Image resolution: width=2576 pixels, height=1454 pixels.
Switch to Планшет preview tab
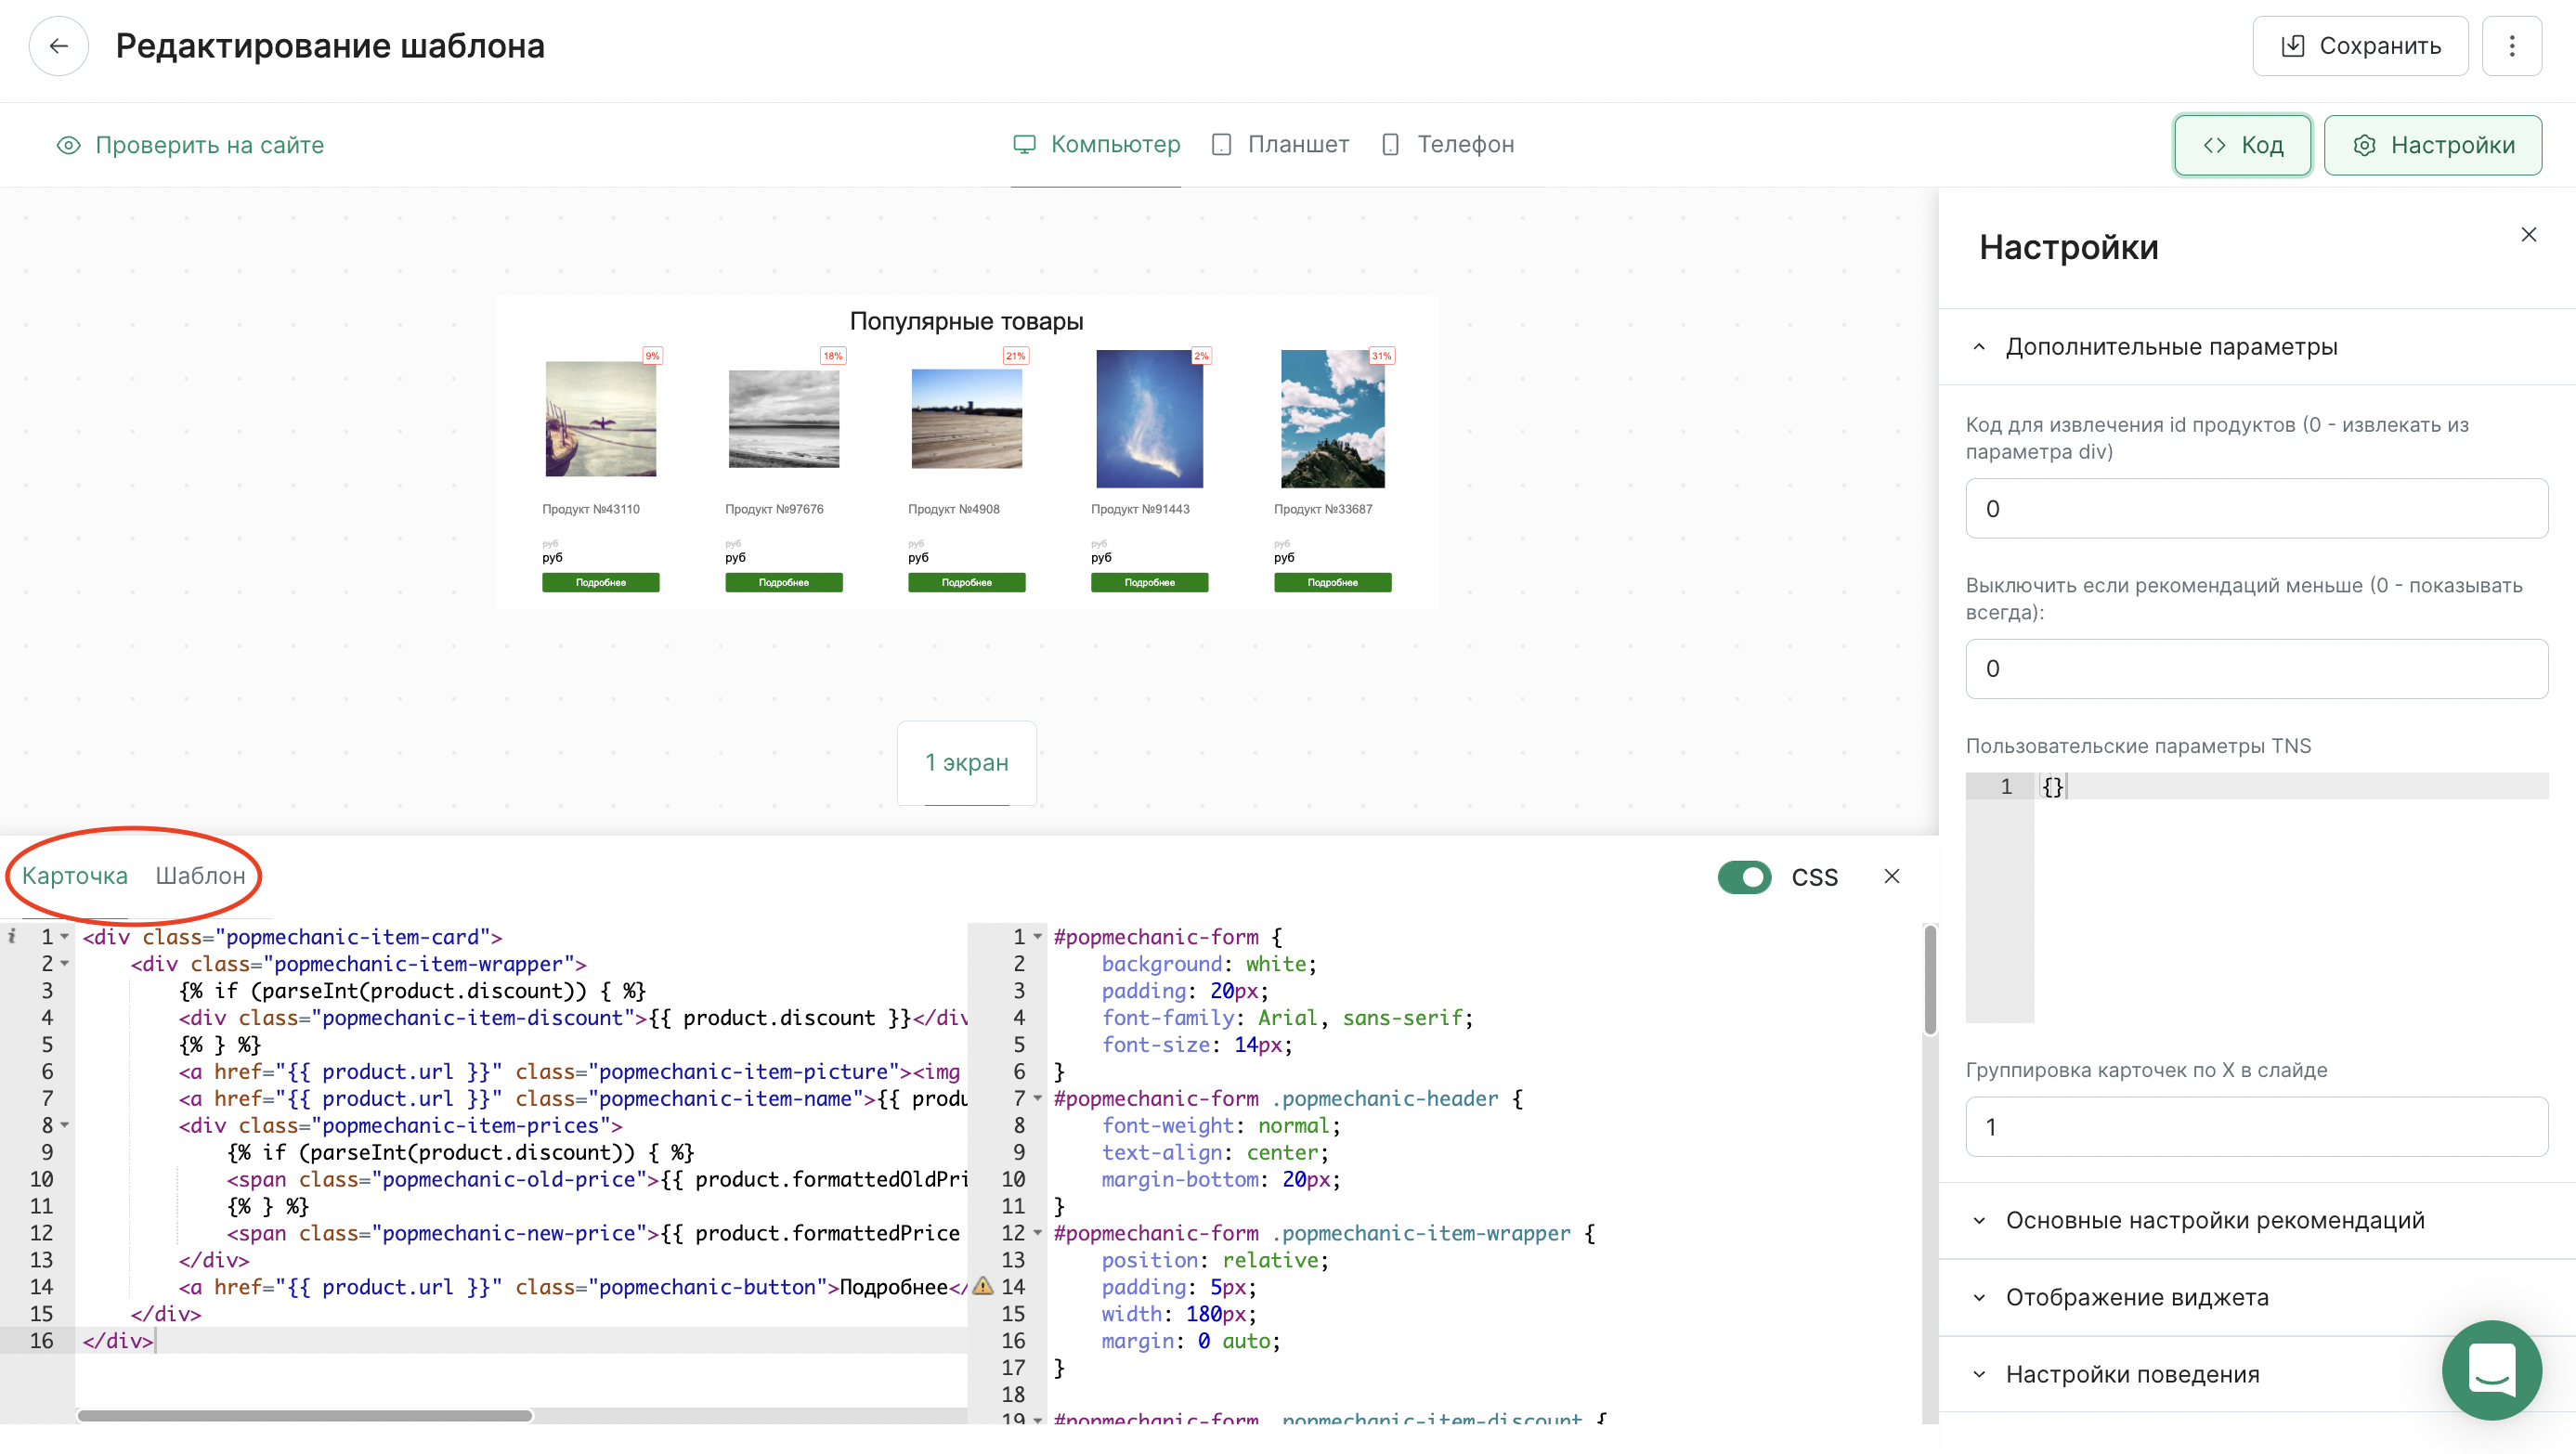tap(1280, 145)
